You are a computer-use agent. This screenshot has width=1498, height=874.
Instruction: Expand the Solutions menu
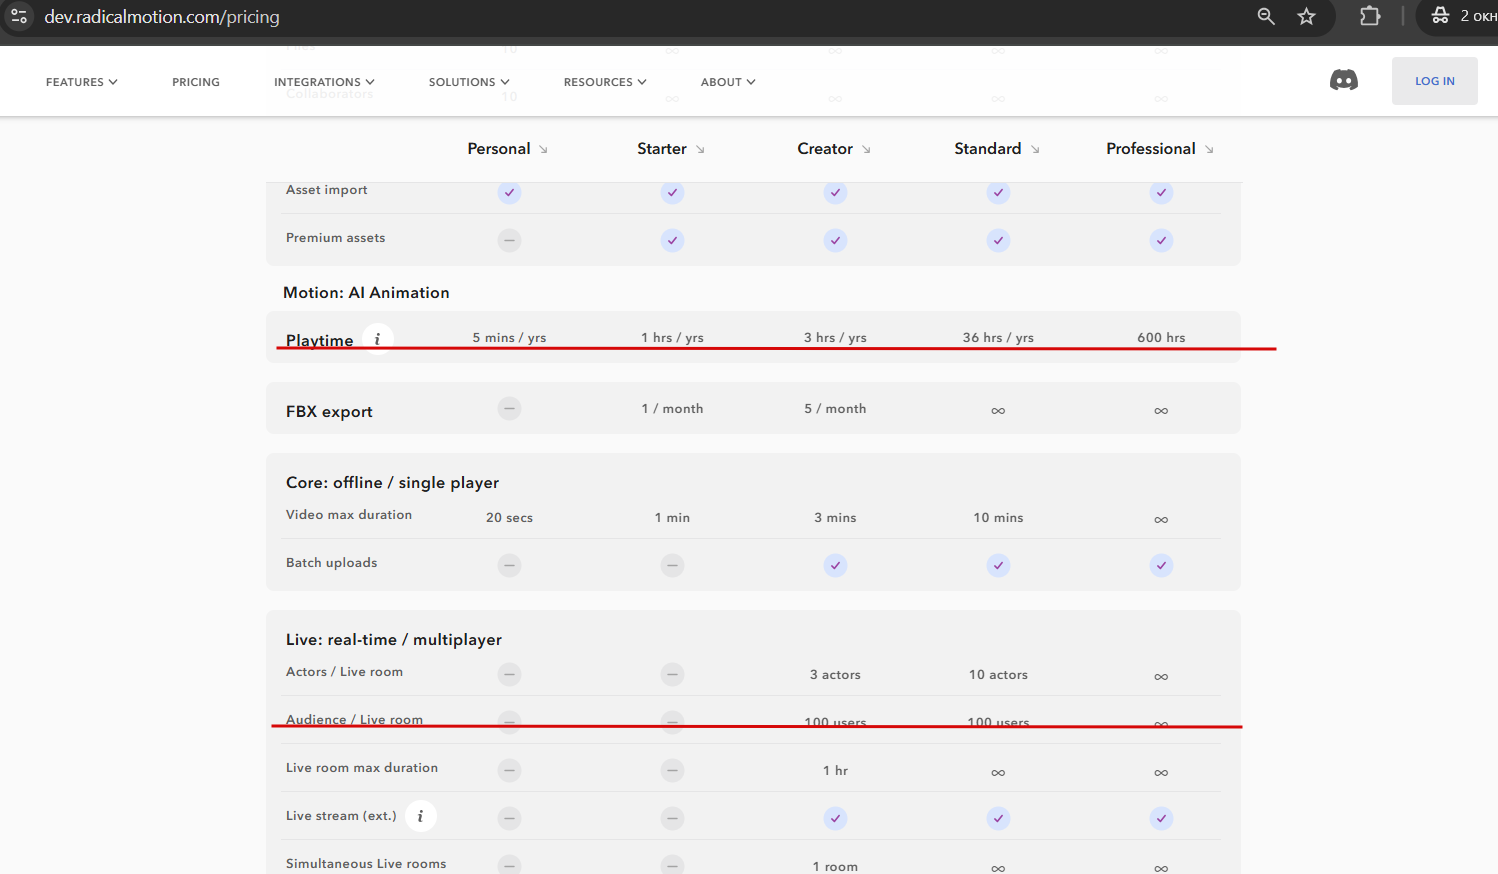(x=469, y=82)
